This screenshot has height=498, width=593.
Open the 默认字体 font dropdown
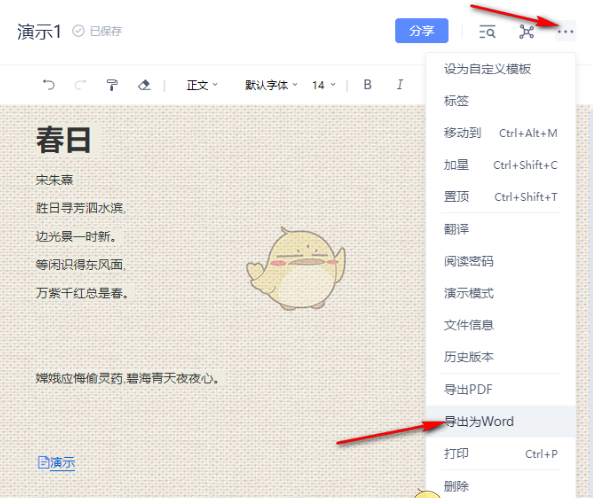click(271, 85)
